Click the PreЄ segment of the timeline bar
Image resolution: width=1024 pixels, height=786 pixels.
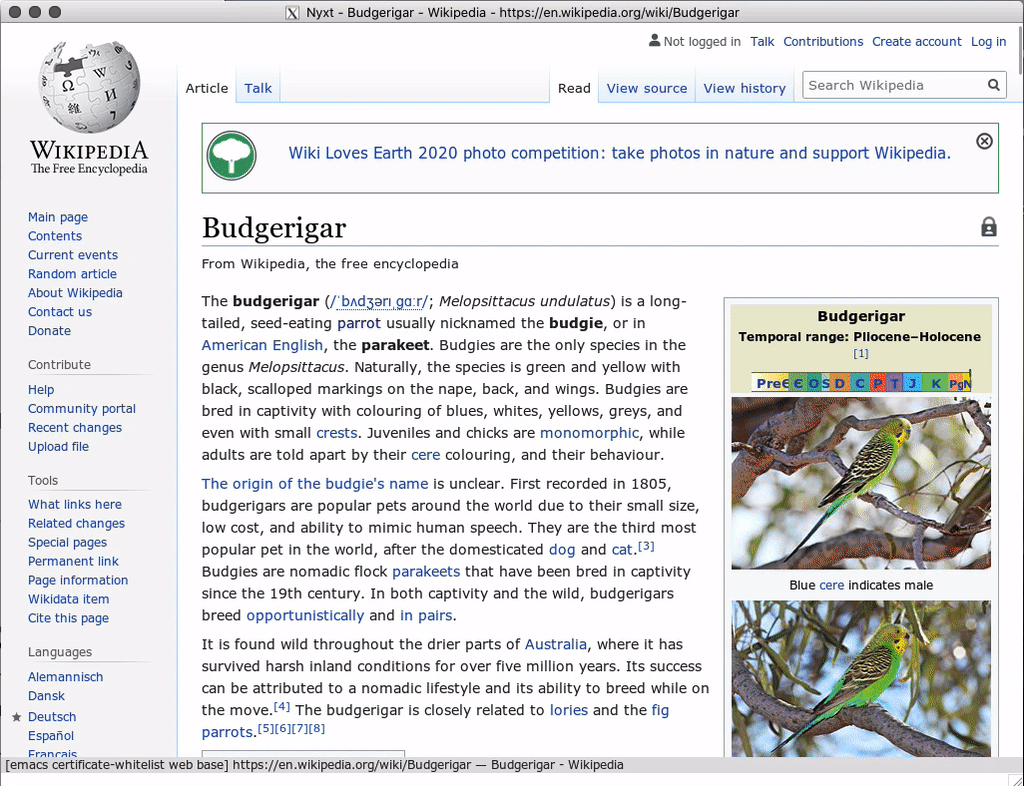[x=771, y=383]
